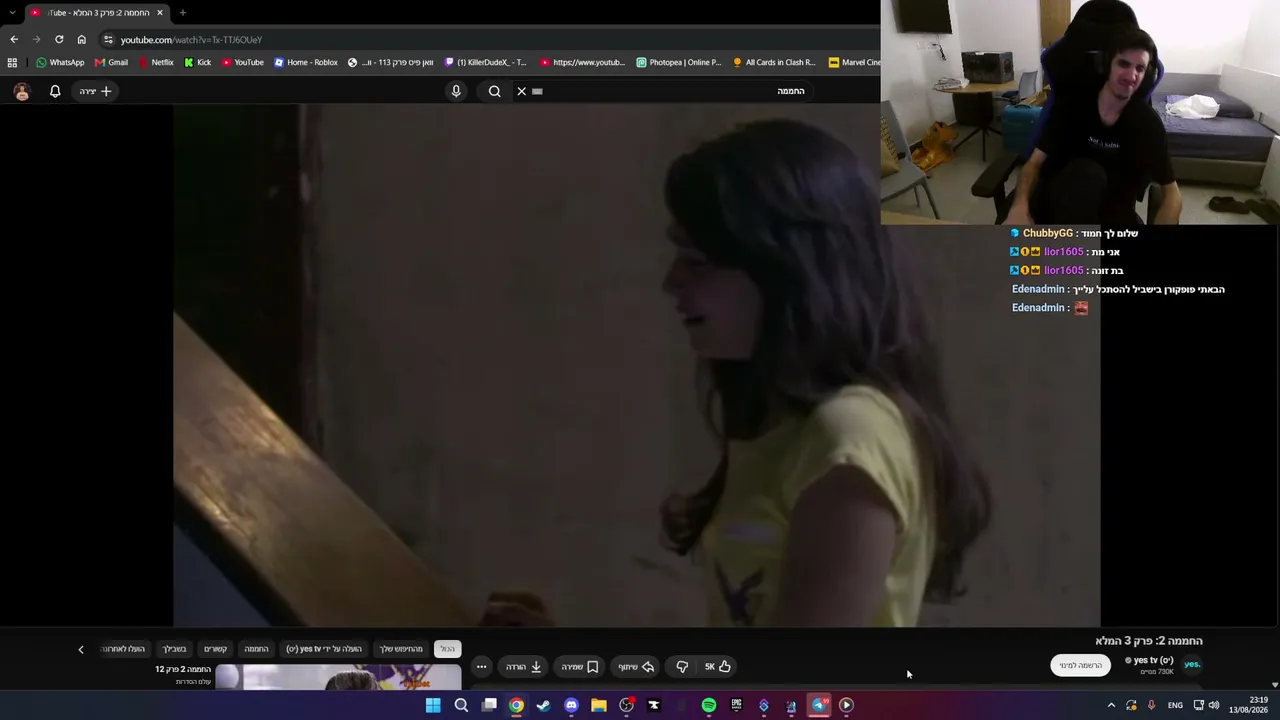Image resolution: width=1280 pixels, height=720 pixels.
Task: Open the recommended video thumbnail
Action: 338,677
